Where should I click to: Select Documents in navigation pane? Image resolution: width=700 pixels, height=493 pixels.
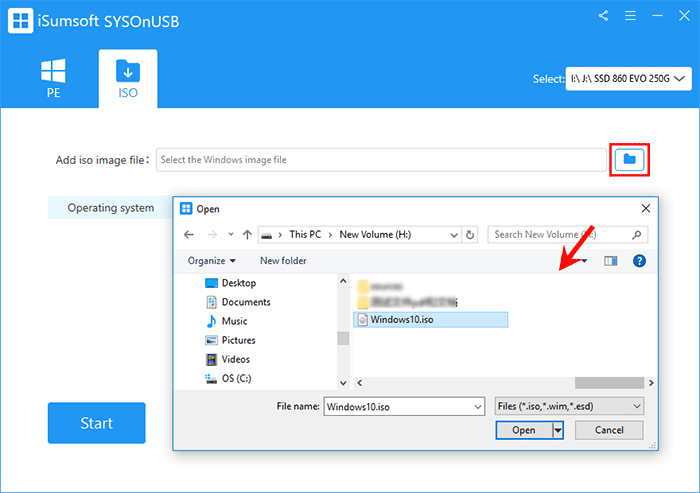point(238,302)
